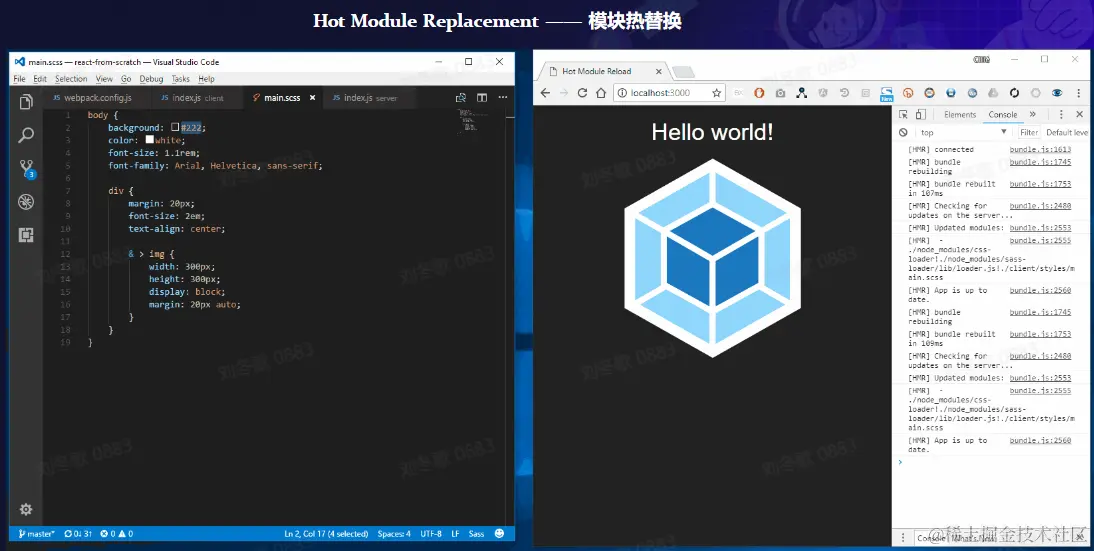Open the Debug view in VS Code
Screen dimensions: 1094x551
[26, 202]
